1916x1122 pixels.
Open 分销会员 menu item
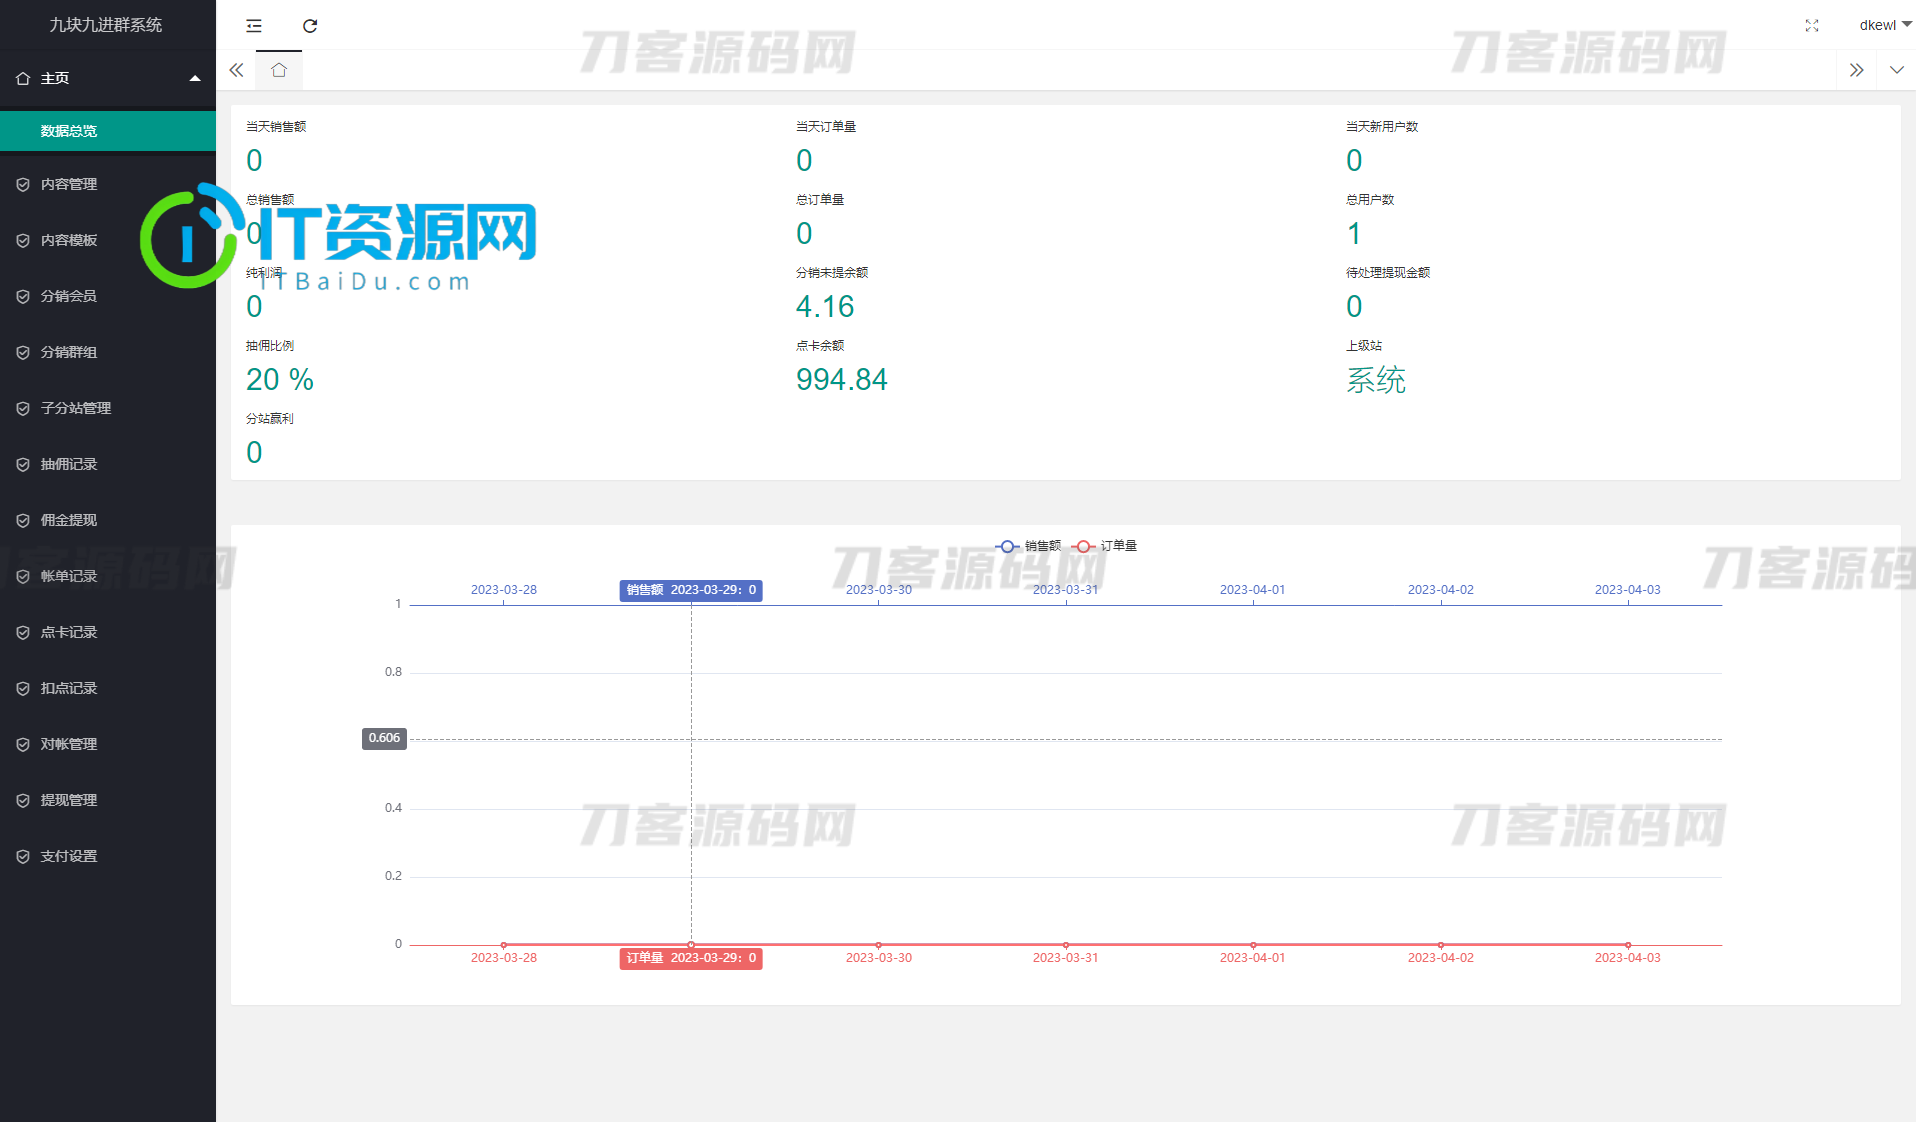(x=108, y=296)
